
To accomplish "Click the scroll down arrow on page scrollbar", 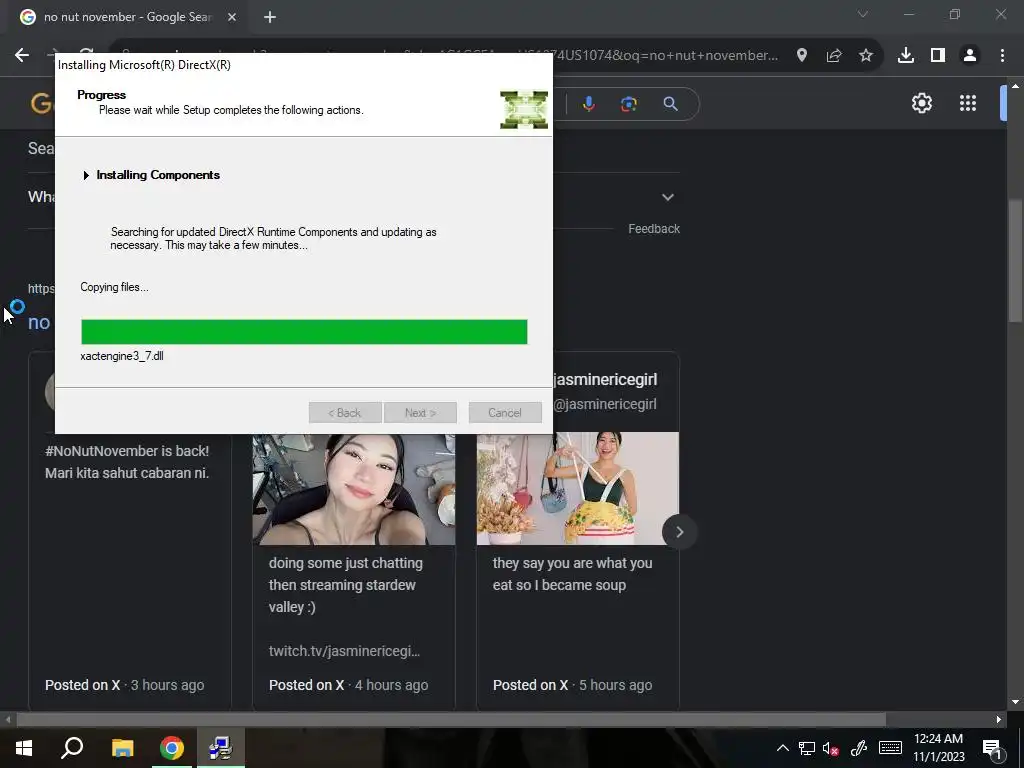I will tap(1015, 702).
